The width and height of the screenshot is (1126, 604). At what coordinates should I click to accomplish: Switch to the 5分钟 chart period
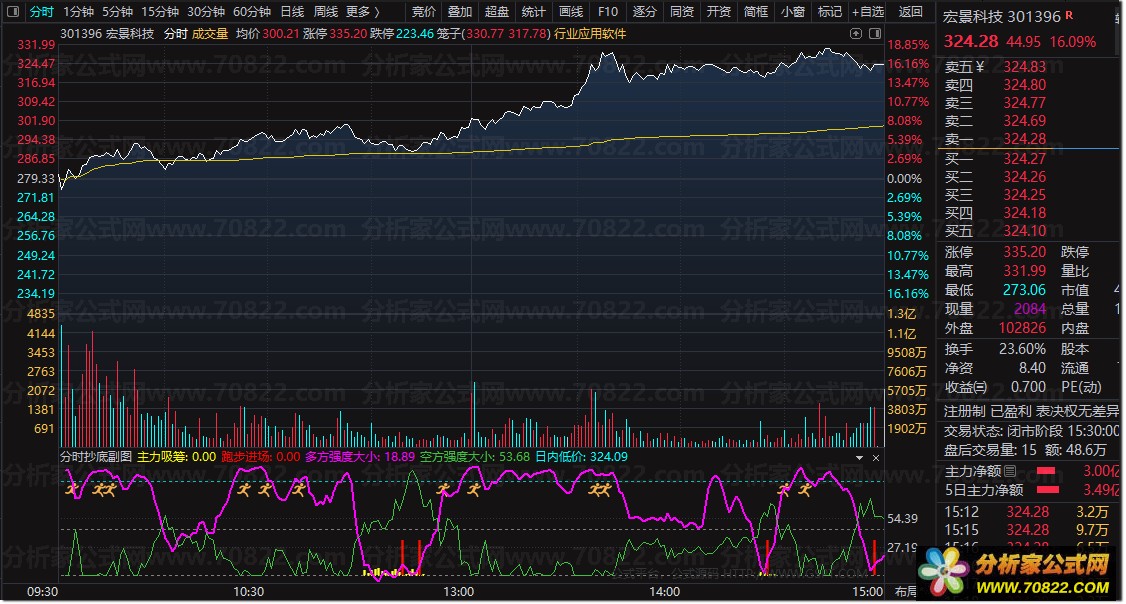point(117,11)
